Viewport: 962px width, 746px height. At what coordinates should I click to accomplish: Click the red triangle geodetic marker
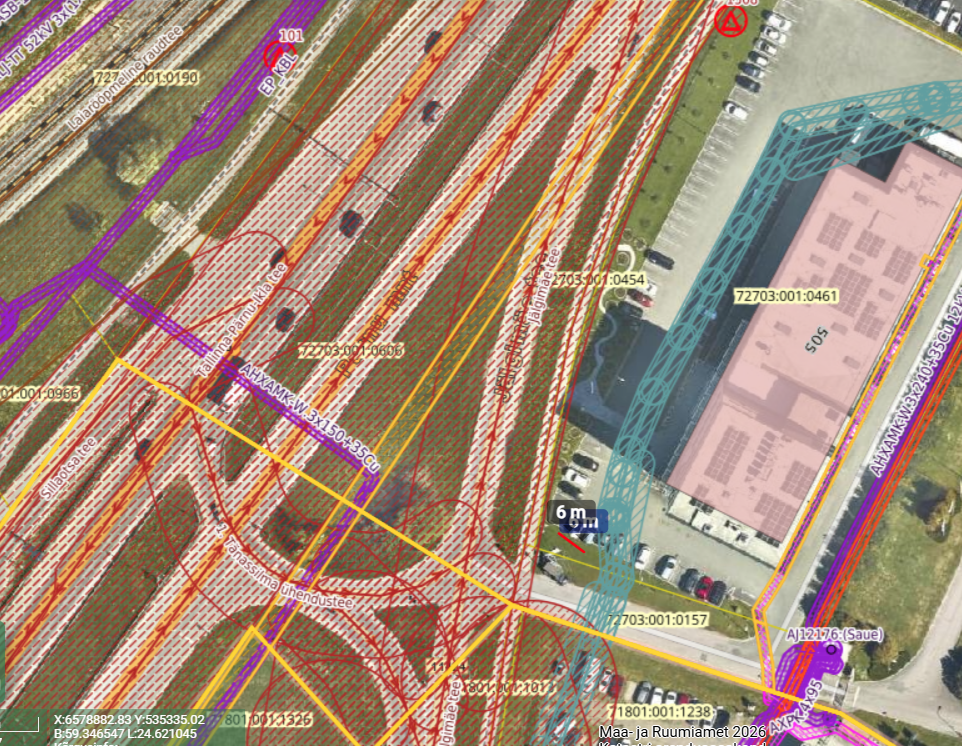[x=732, y=21]
